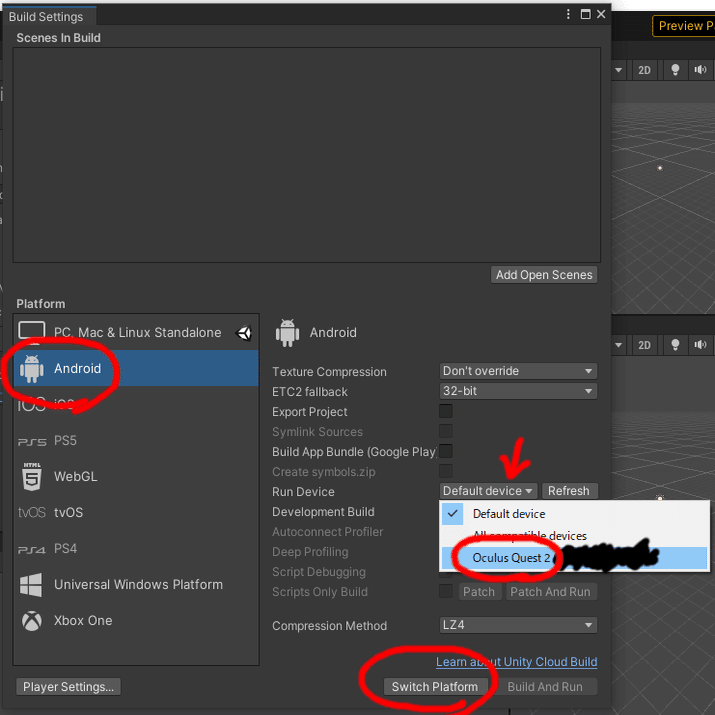The width and height of the screenshot is (715, 715).
Task: Select the iOS platform entry
Action: 136,404
